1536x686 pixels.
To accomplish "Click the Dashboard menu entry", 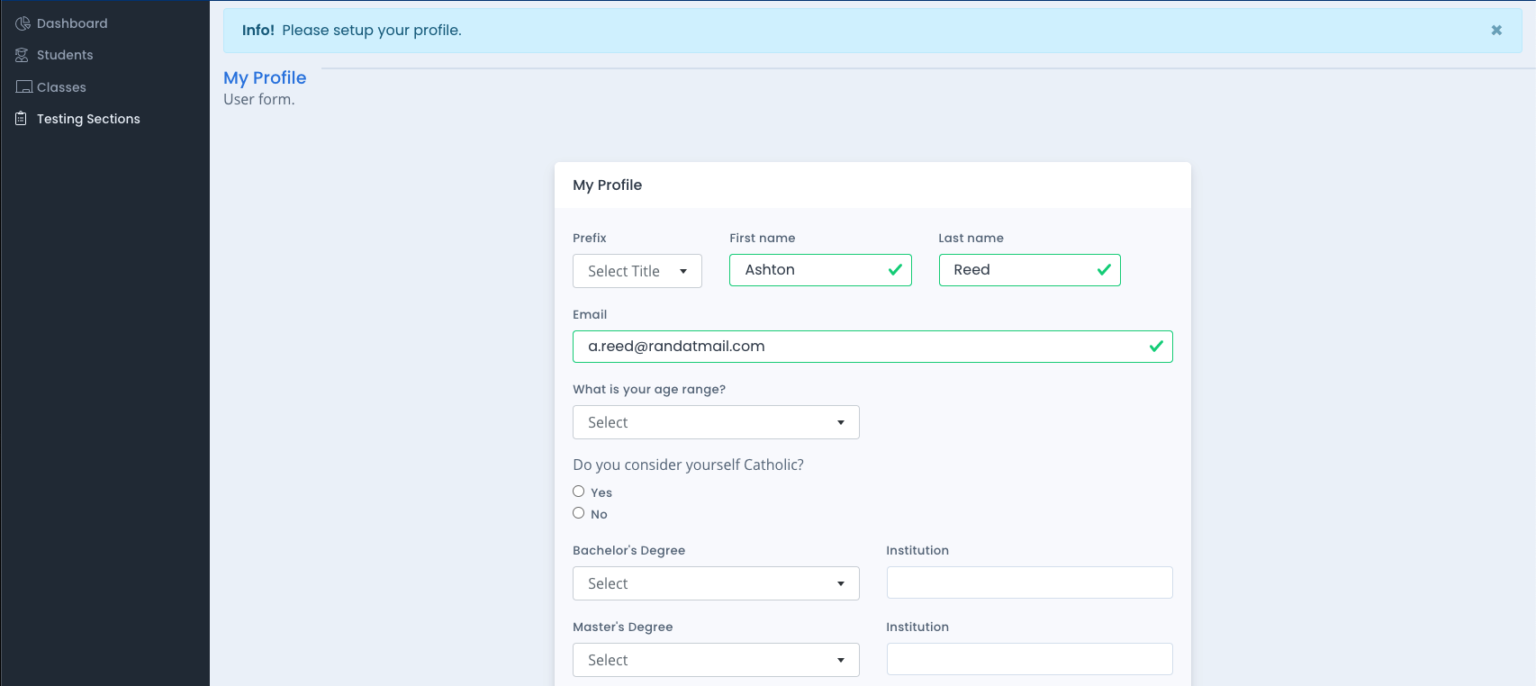I will pyautogui.click(x=72, y=22).
